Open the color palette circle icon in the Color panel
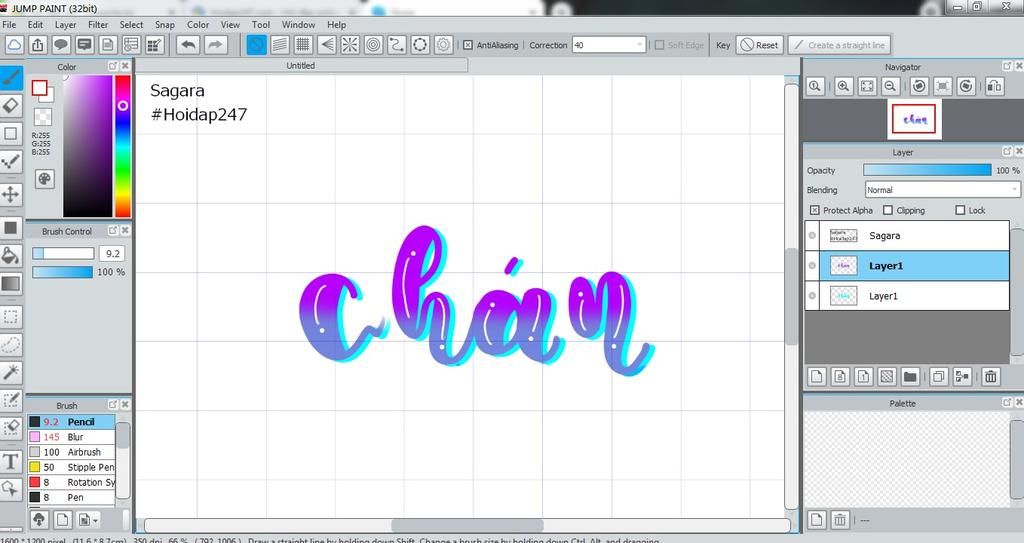Screen dimensions: 1024x543 coord(44,179)
